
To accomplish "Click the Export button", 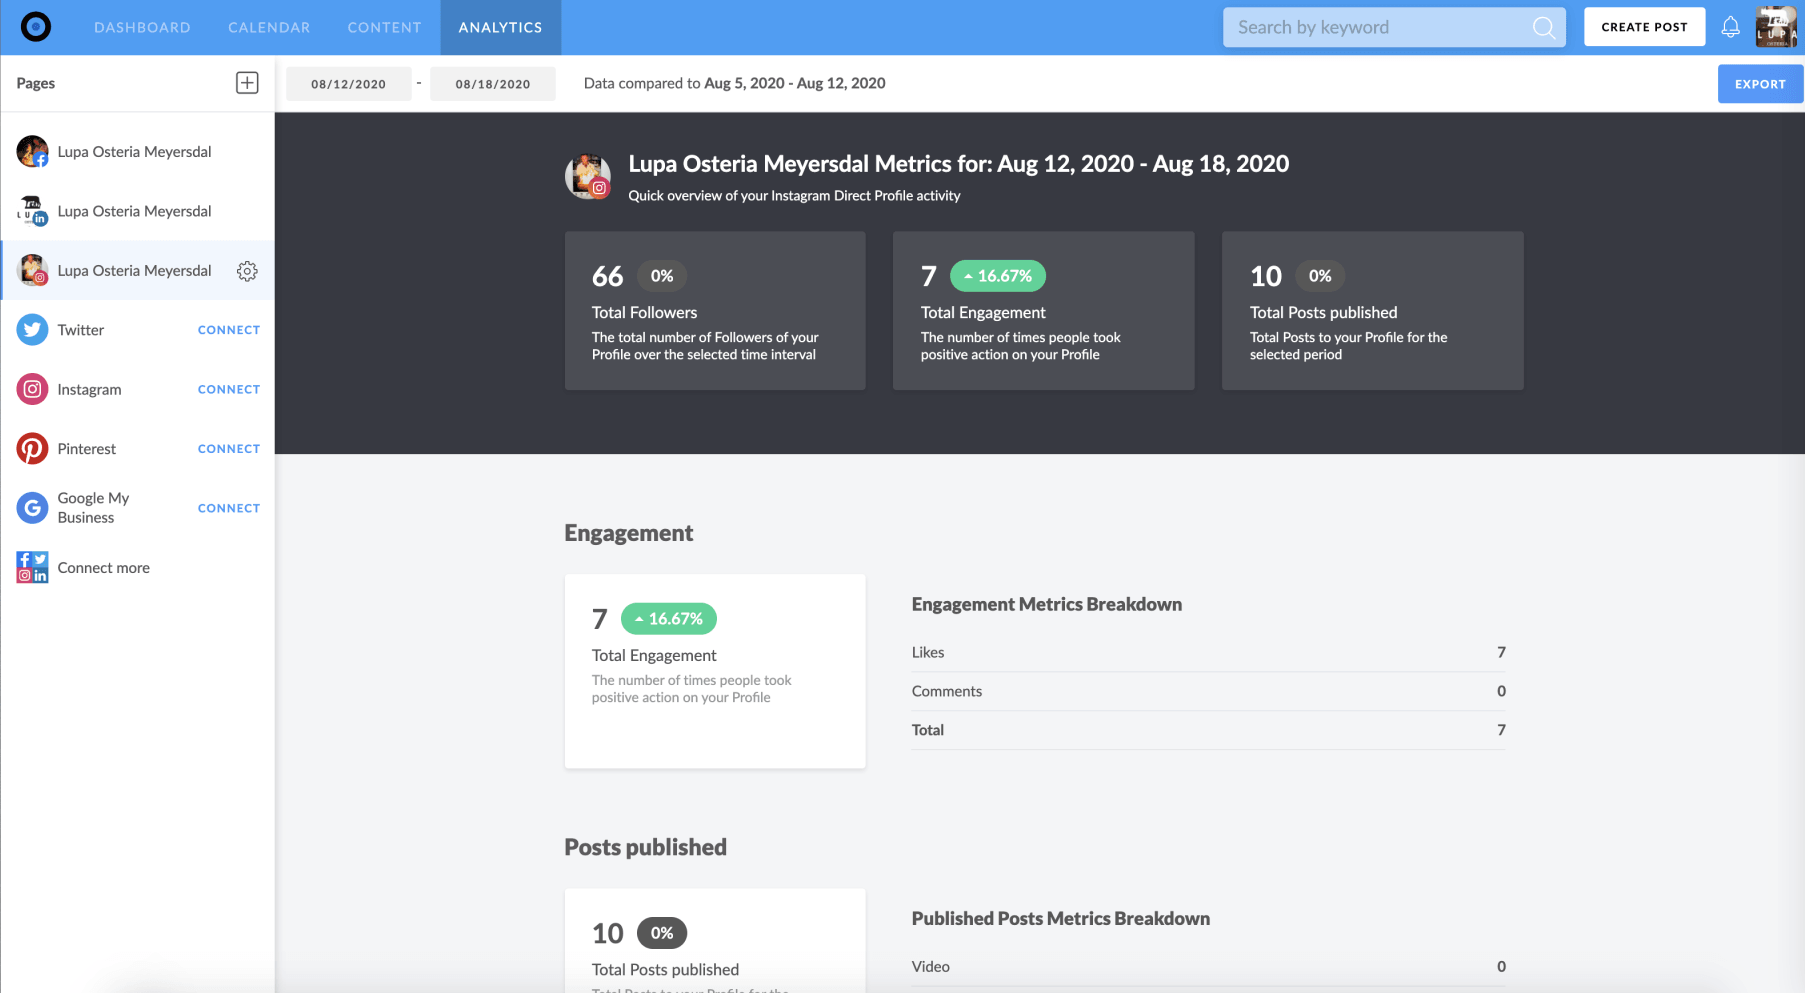I will (1759, 84).
